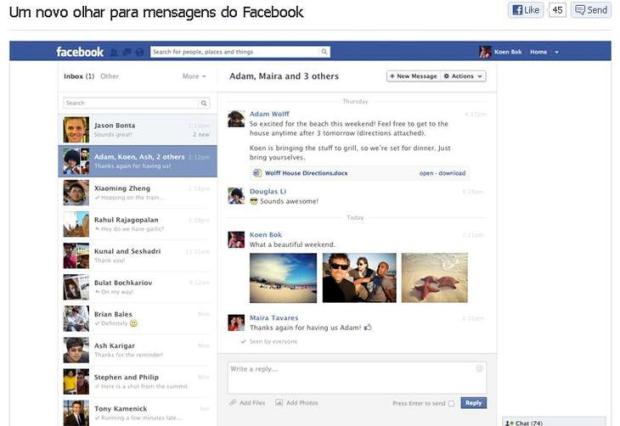Go to Home in top bar
This screenshot has height=426, width=620.
click(538, 52)
